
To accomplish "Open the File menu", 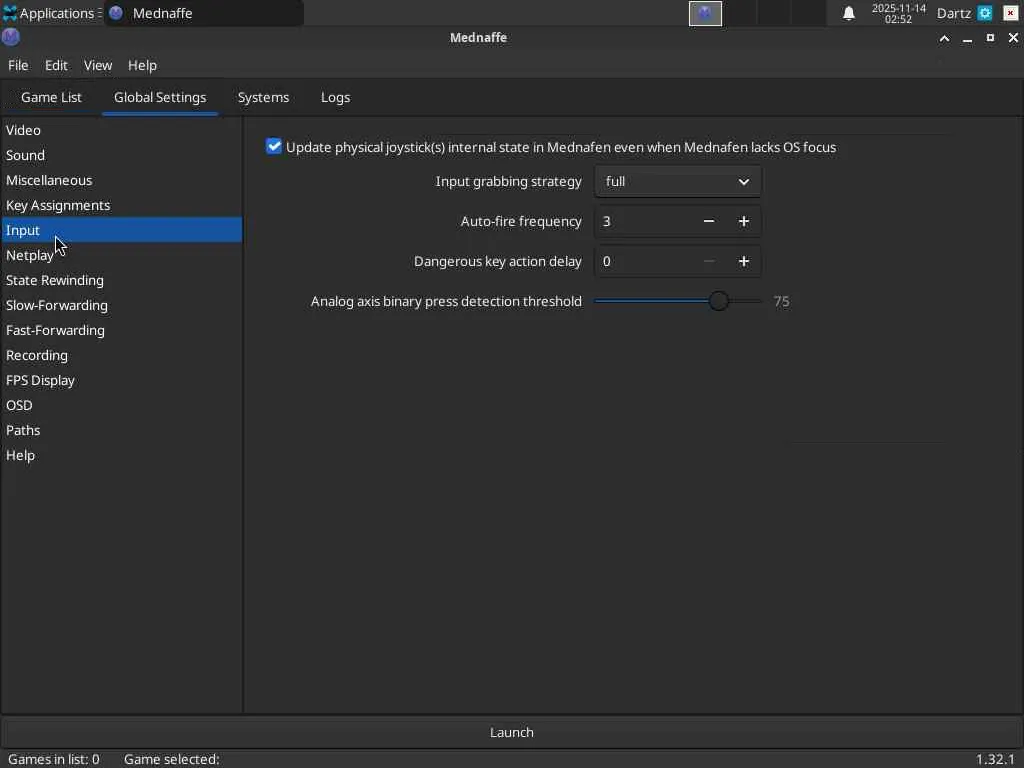I will tap(18, 65).
